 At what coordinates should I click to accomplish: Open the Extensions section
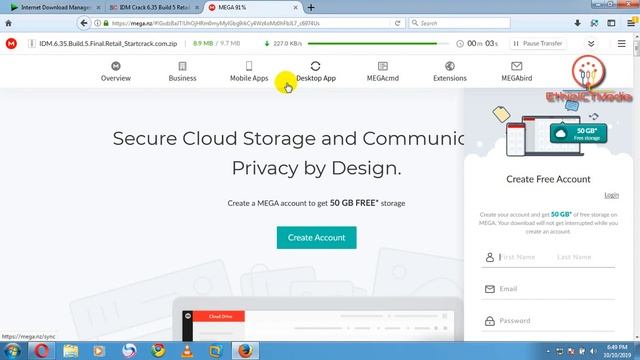coord(450,71)
